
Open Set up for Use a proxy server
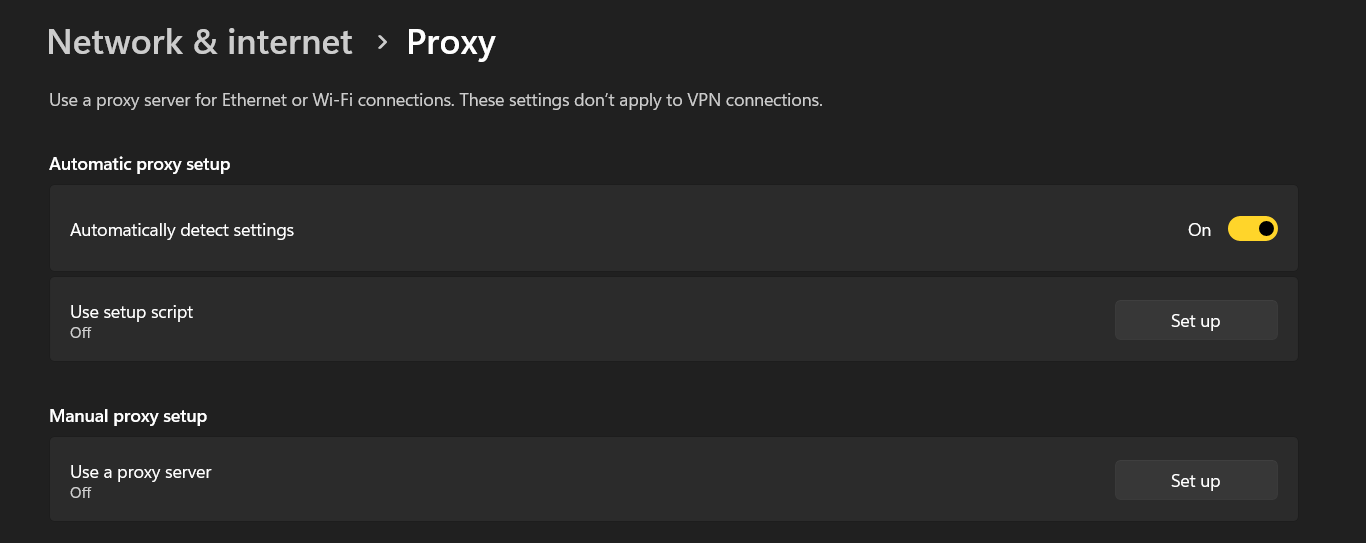tap(1195, 481)
